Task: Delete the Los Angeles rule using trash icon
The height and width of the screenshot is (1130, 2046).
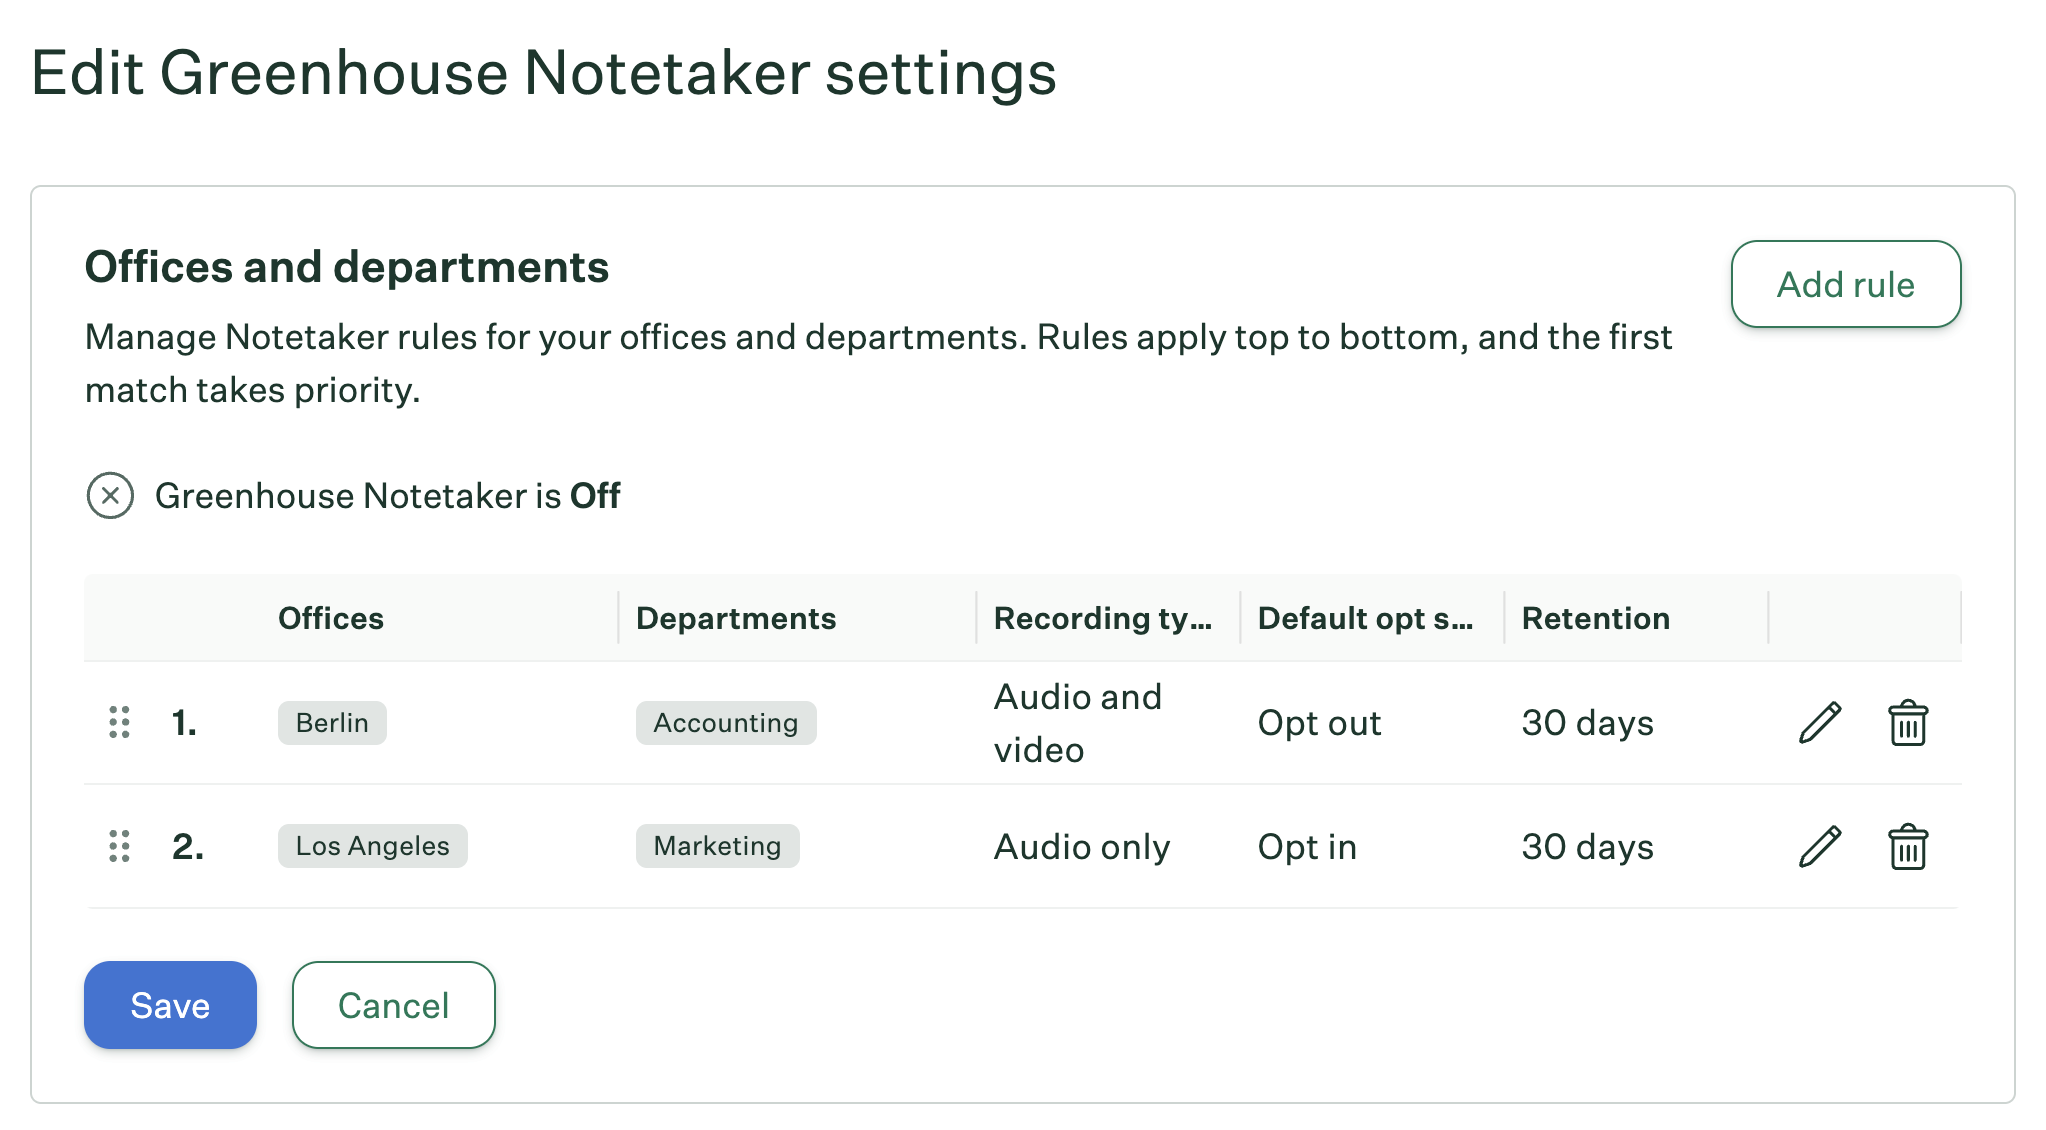Action: [x=1908, y=847]
